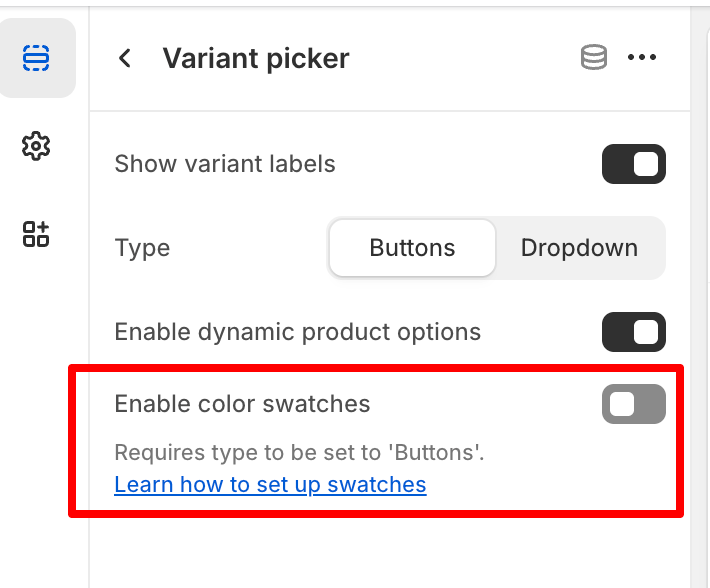This screenshot has height=588, width=710.
Task: Click the Enable dynamic product options label
Action: pyautogui.click(x=297, y=332)
